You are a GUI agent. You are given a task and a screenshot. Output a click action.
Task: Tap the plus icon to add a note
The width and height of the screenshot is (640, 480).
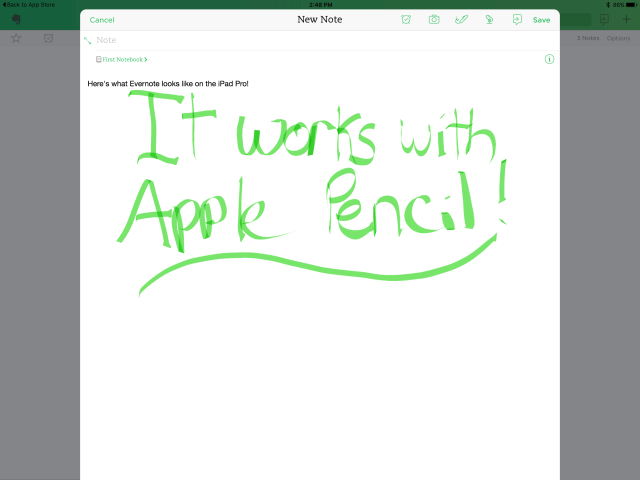tap(626, 19)
